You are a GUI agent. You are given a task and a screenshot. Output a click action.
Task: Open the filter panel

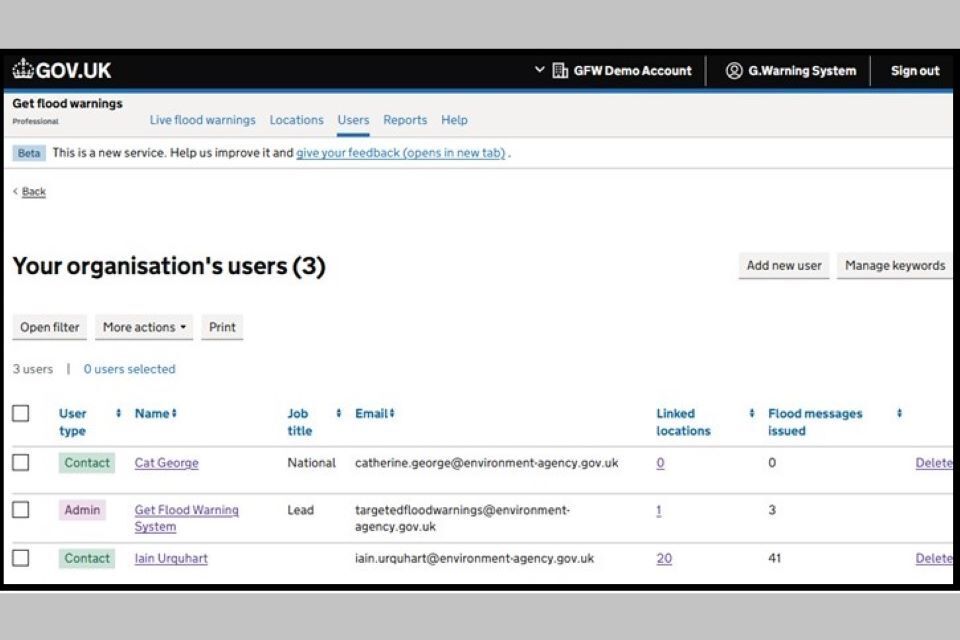(50, 328)
